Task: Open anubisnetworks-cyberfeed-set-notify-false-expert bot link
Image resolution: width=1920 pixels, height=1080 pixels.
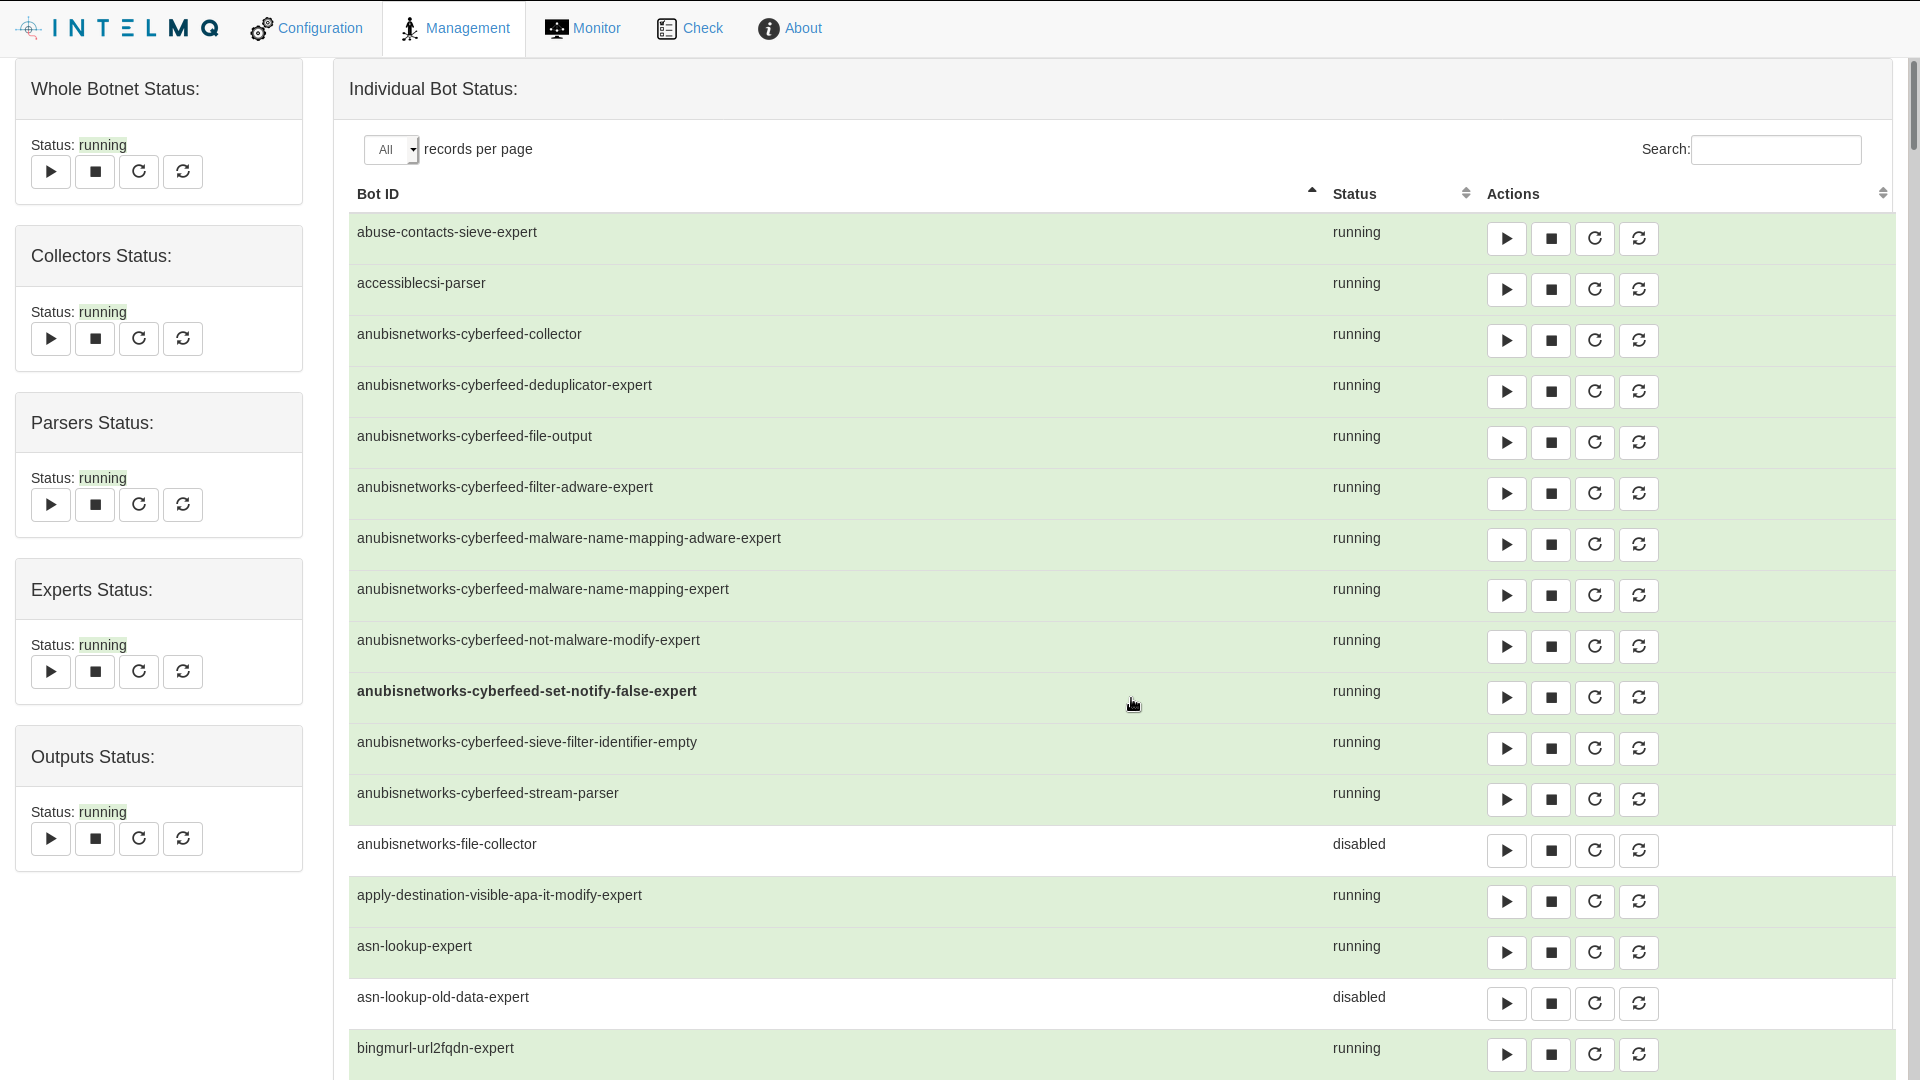Action: coord(526,691)
